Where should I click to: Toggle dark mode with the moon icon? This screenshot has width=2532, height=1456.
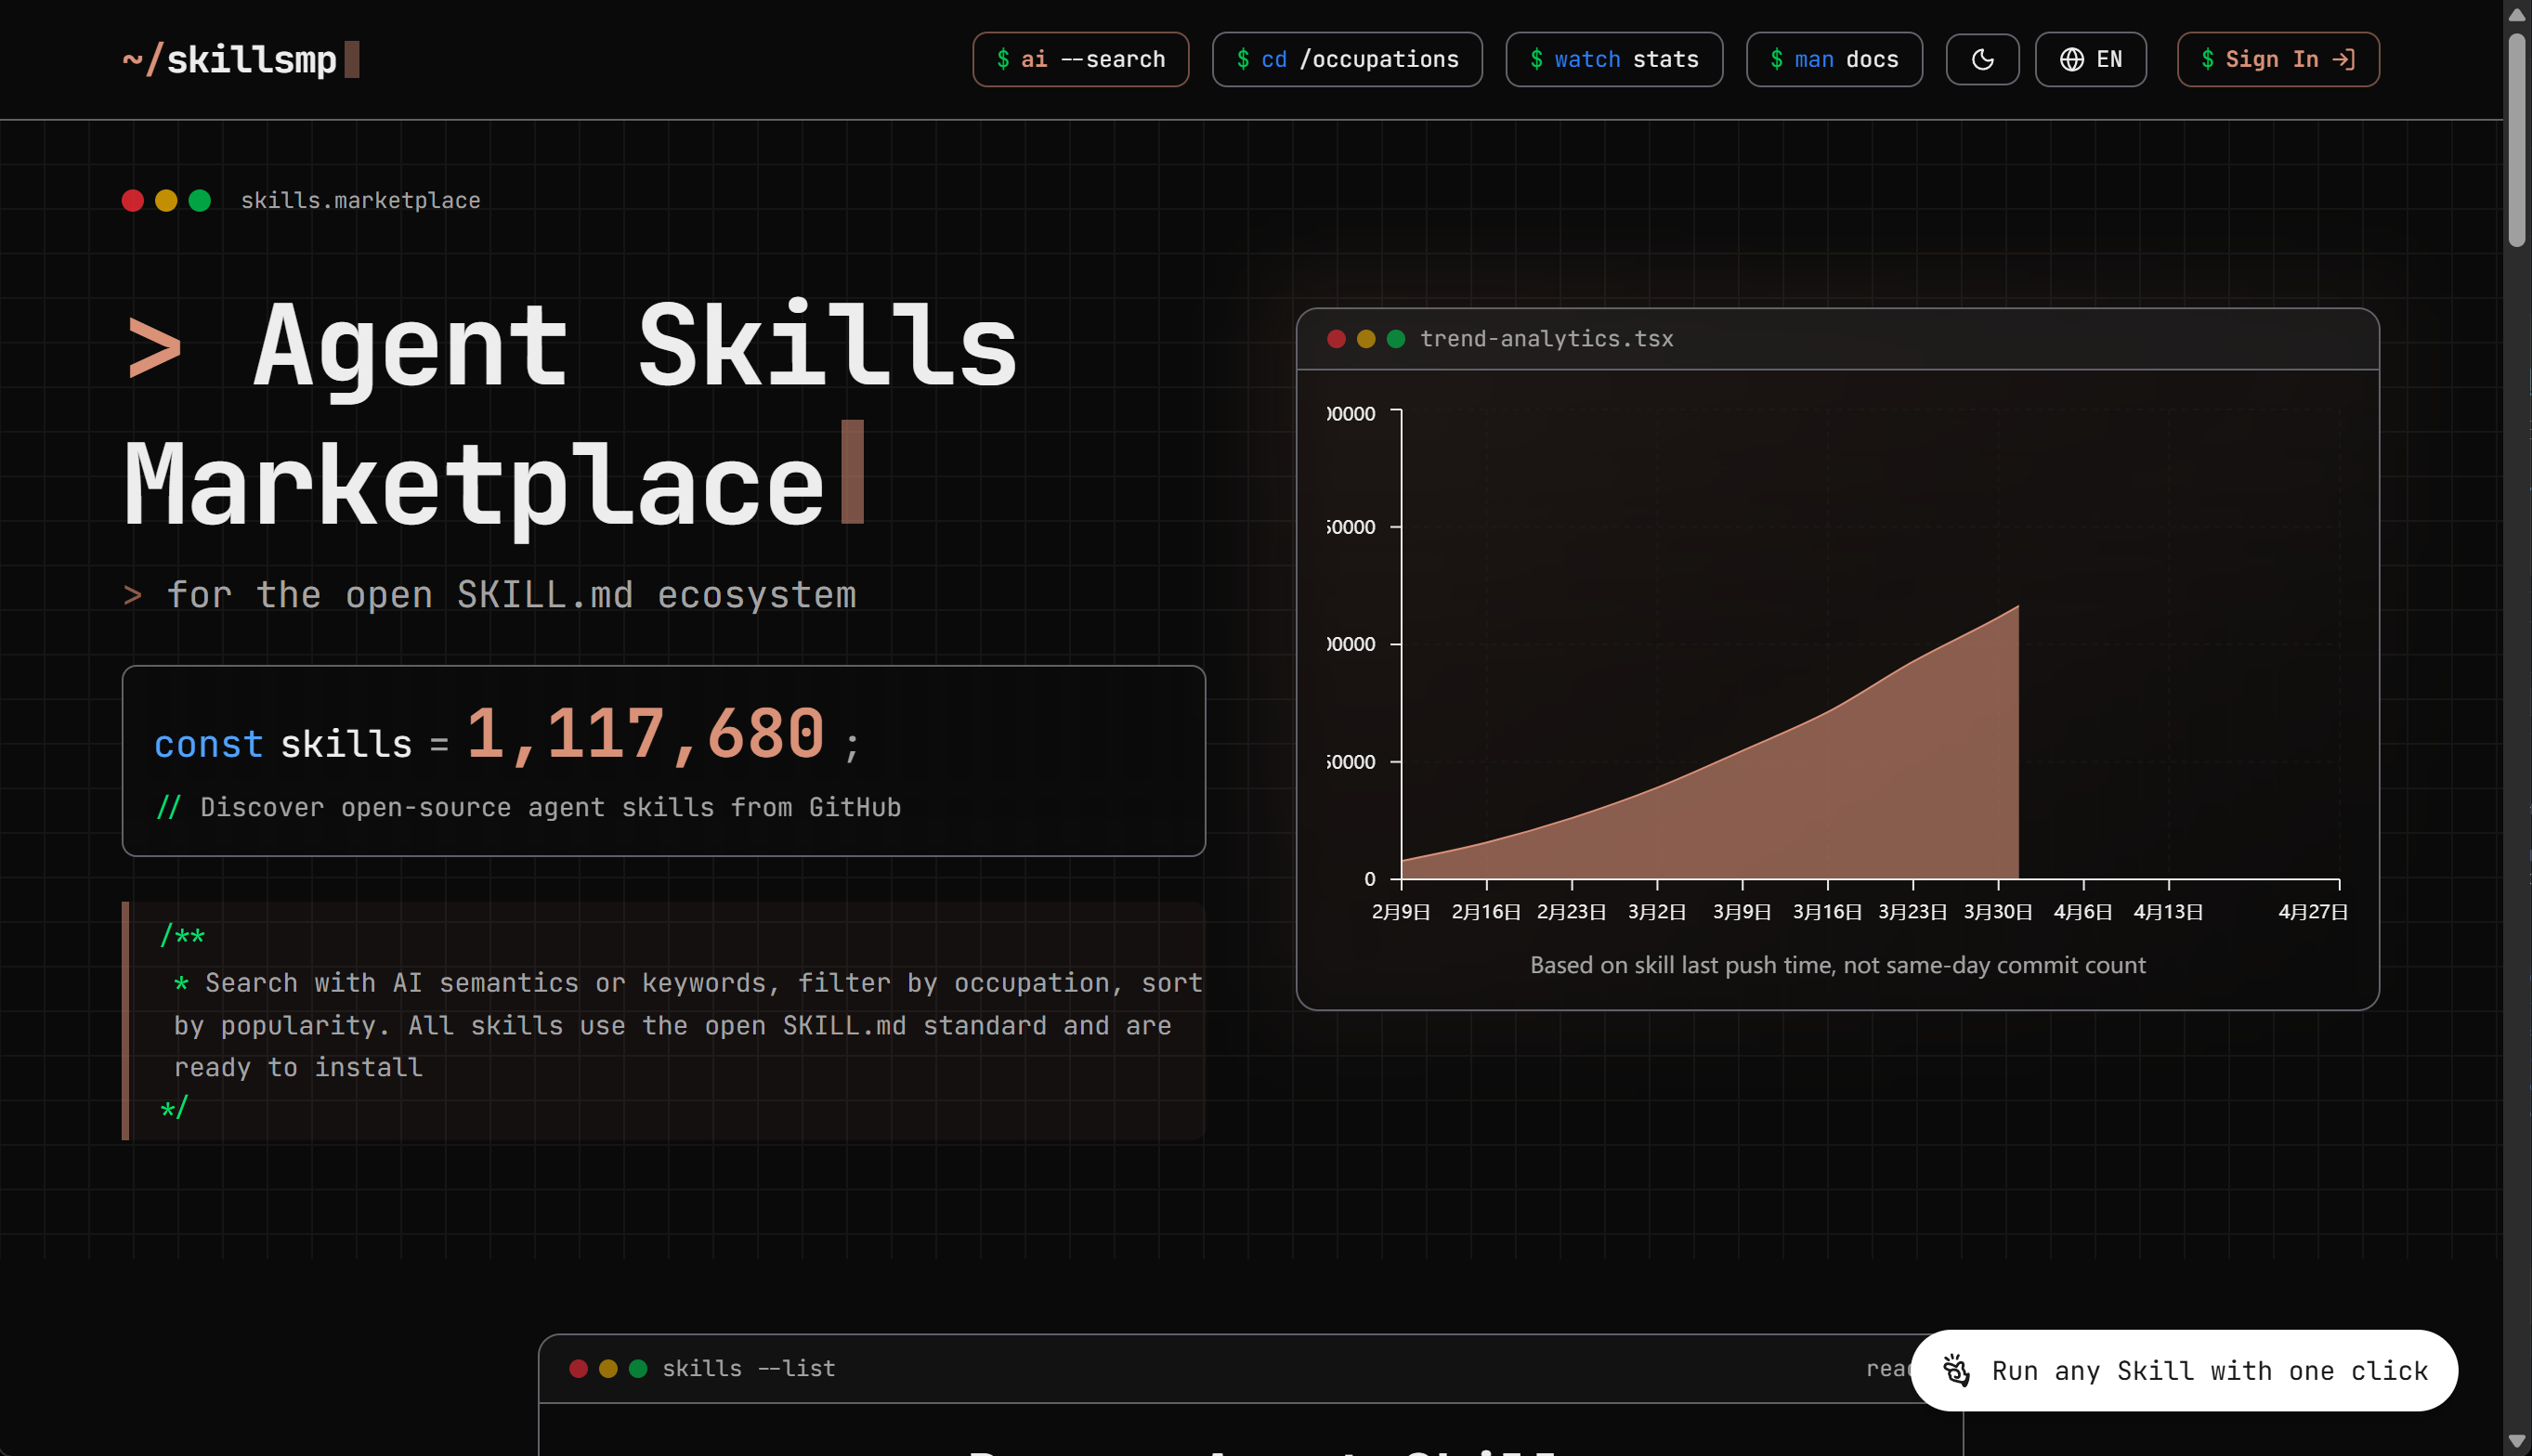1982,60
